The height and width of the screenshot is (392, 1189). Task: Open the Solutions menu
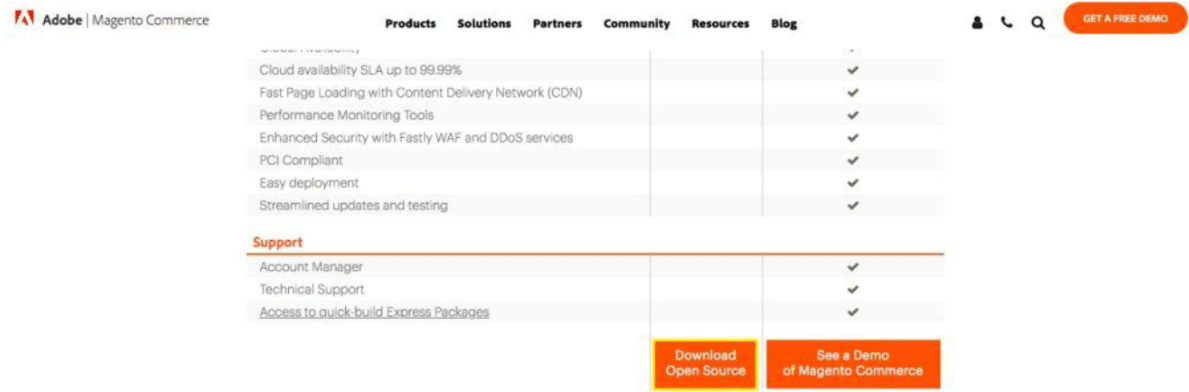point(484,24)
